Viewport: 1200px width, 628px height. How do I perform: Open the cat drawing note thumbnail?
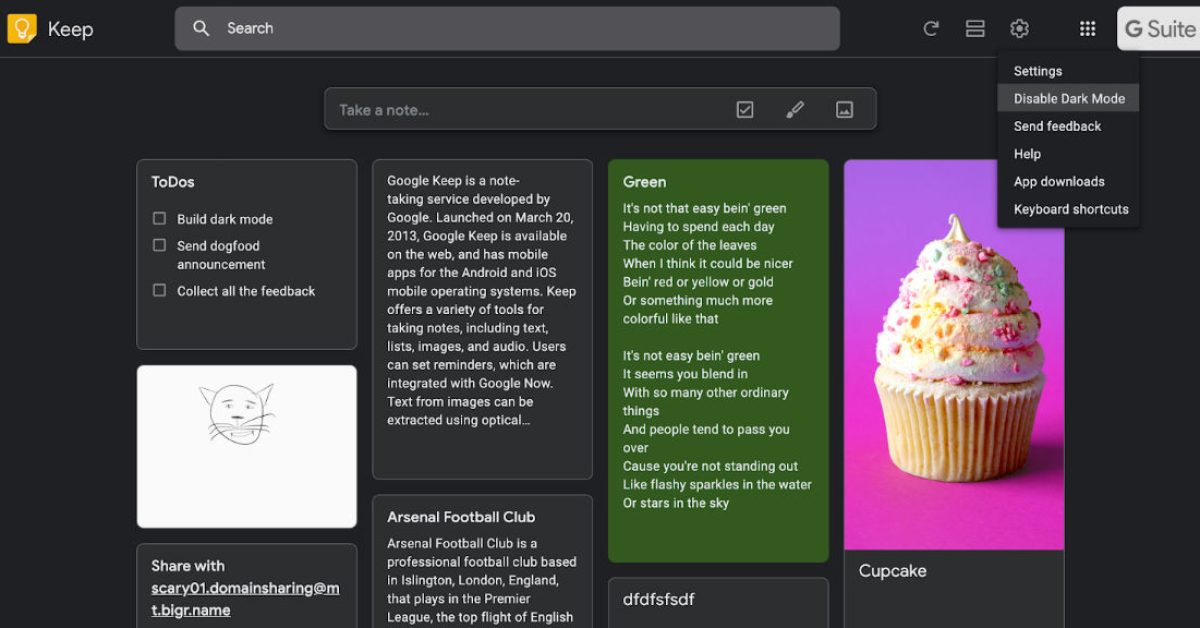click(x=246, y=446)
